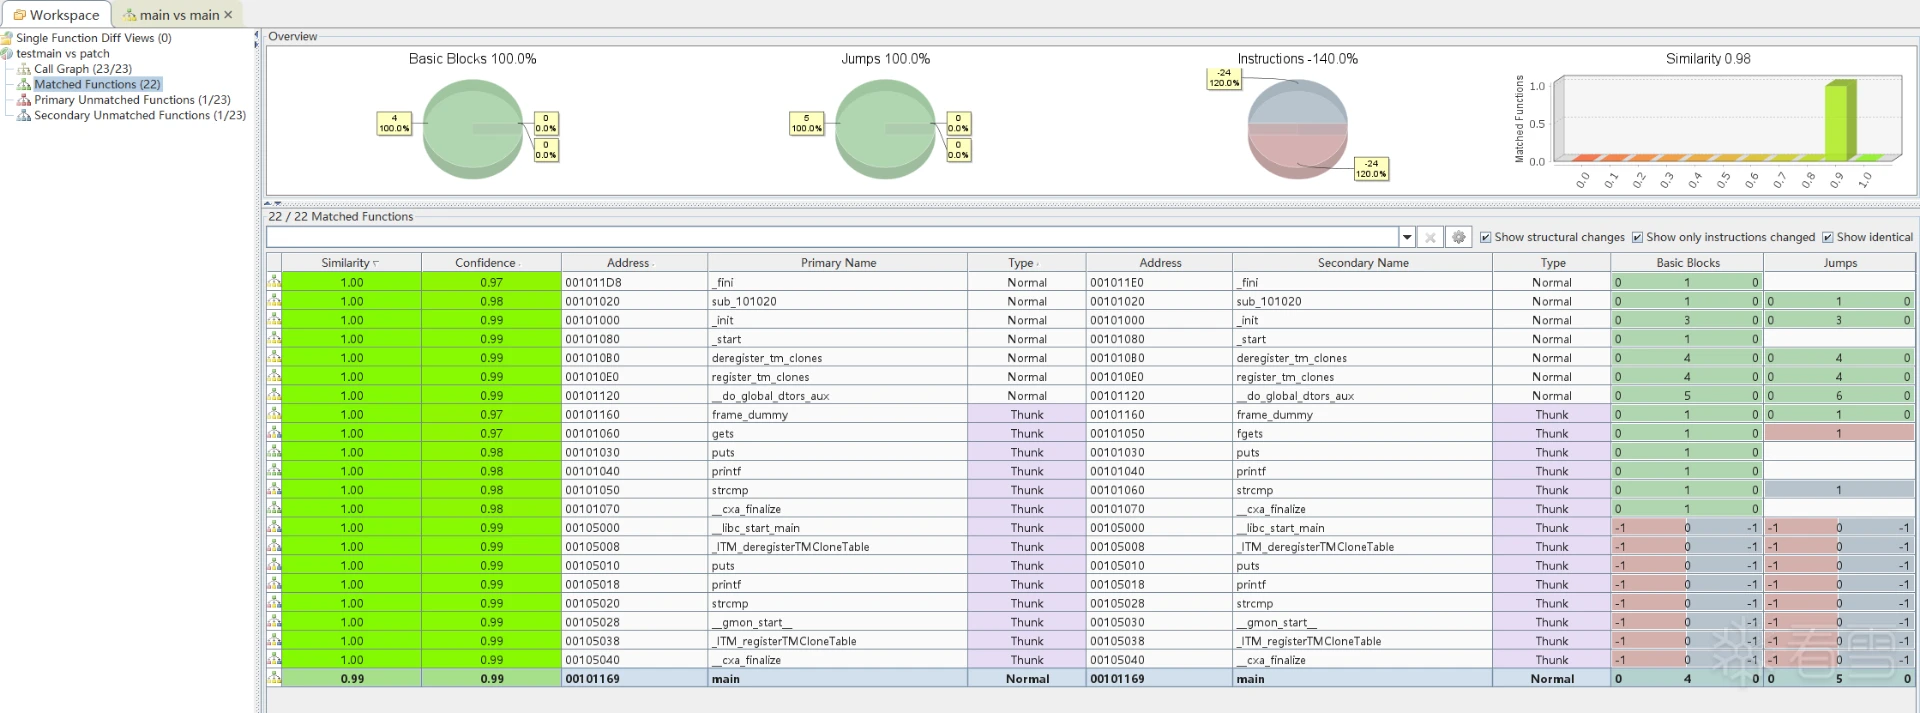
Task: Collapse the left workspace tree panel
Action: pos(256,35)
